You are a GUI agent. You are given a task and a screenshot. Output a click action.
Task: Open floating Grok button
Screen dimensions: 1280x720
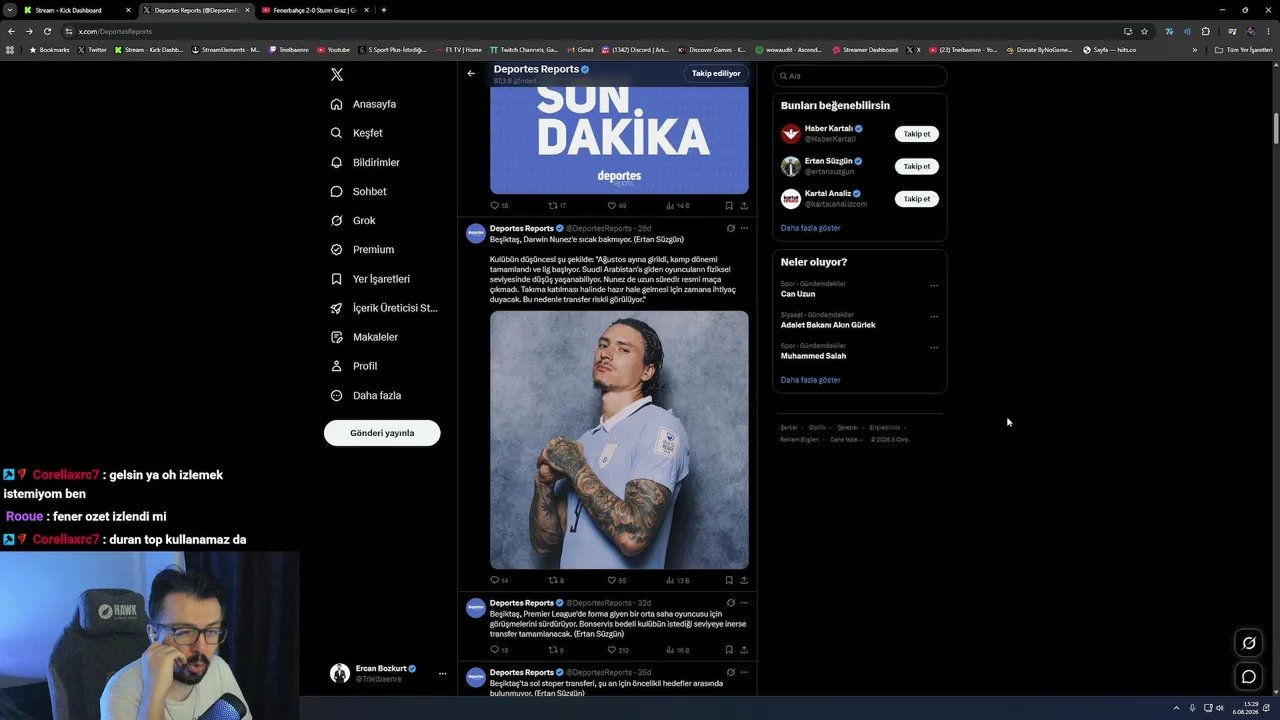(1249, 643)
